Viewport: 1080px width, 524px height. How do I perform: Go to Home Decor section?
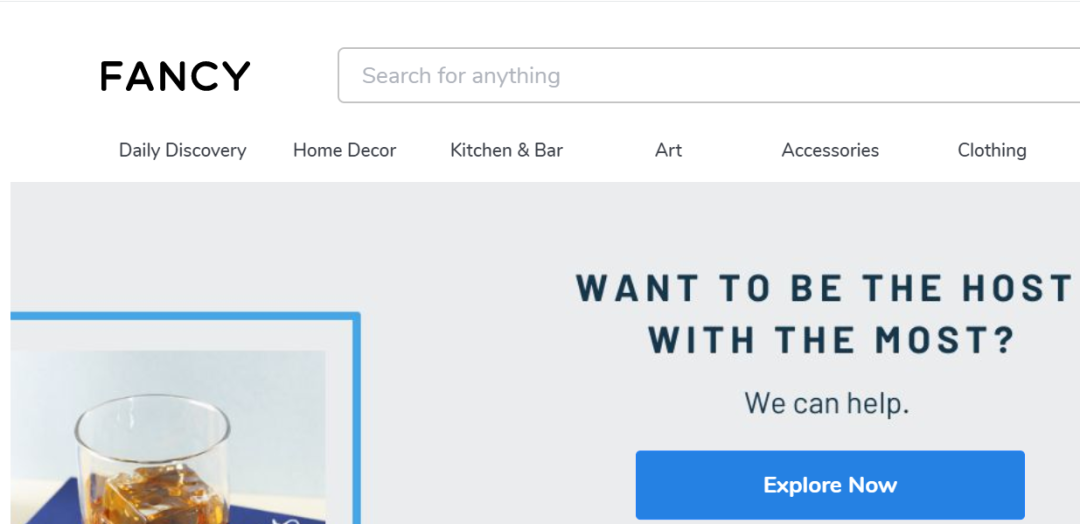tap(344, 150)
